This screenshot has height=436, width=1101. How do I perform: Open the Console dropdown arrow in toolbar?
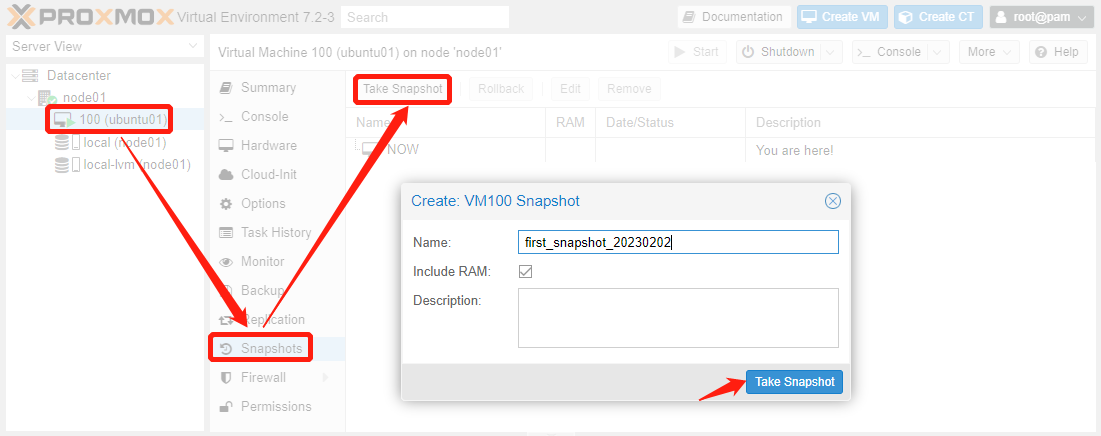[x=939, y=52]
